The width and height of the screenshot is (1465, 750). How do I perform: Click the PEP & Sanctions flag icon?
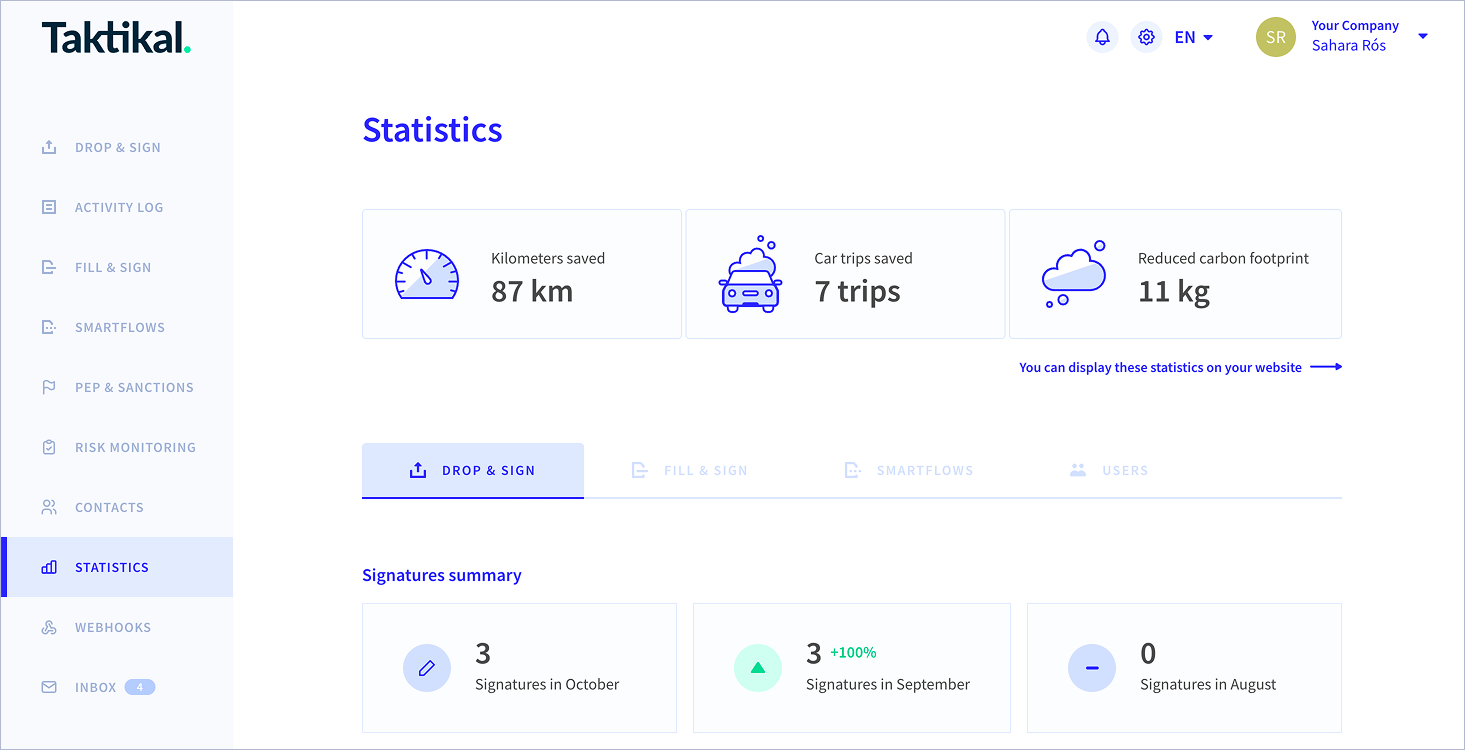[x=49, y=387]
